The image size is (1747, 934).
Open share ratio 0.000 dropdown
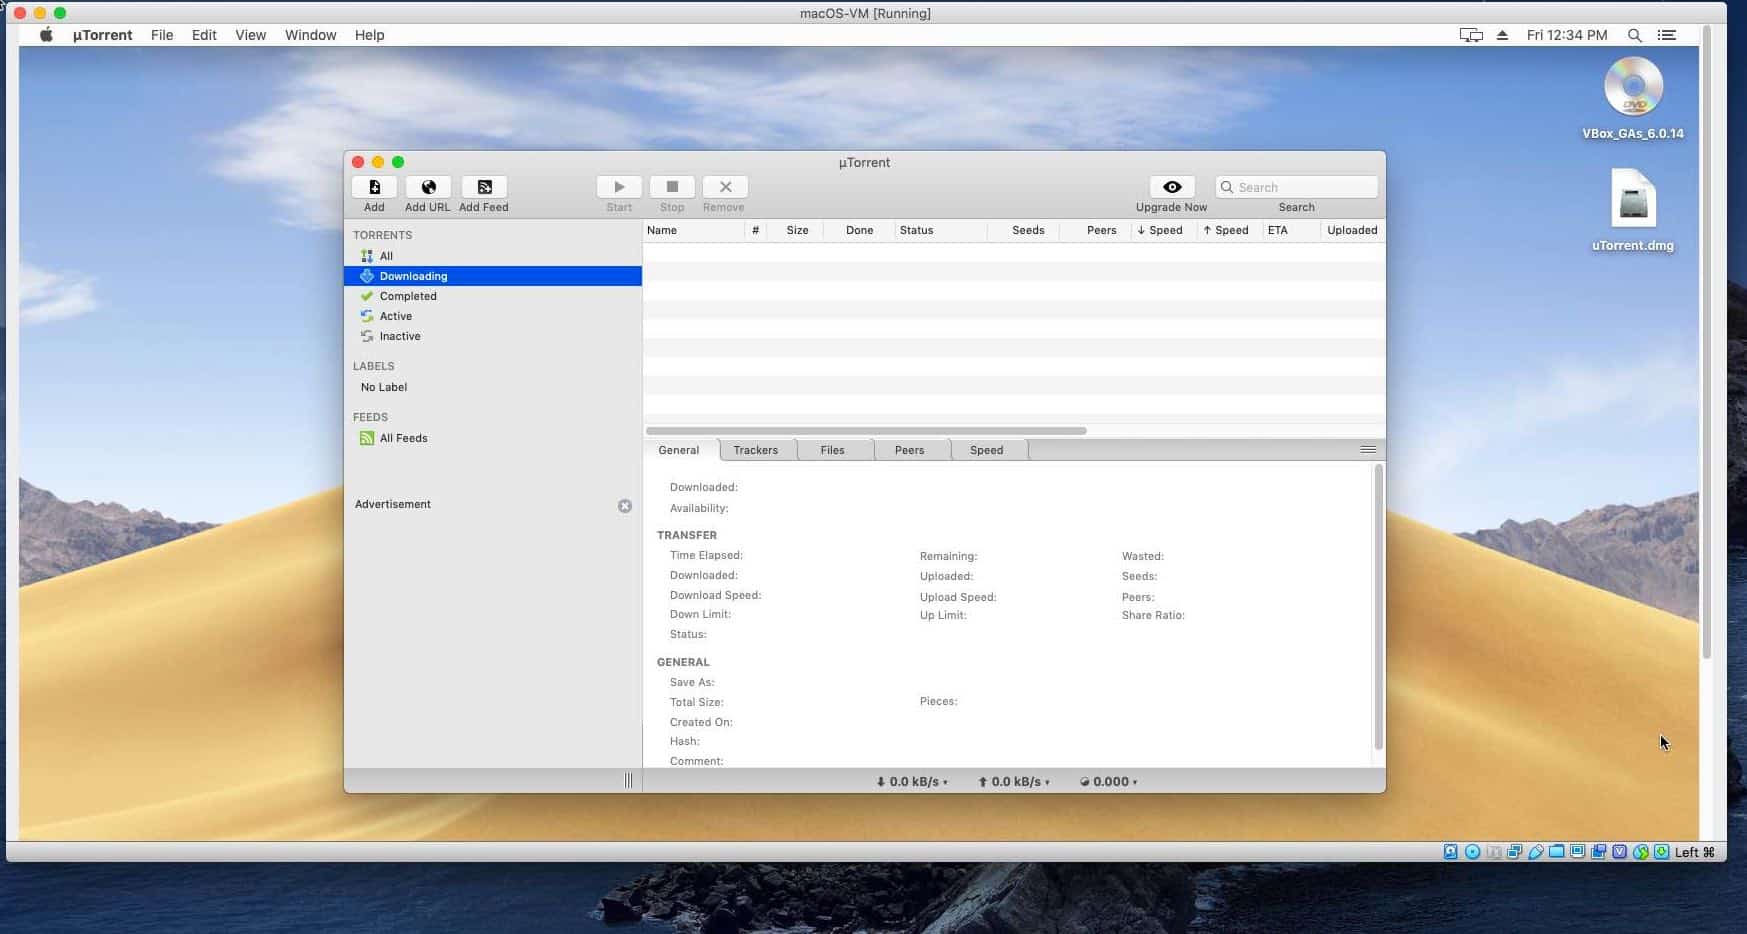[1109, 782]
